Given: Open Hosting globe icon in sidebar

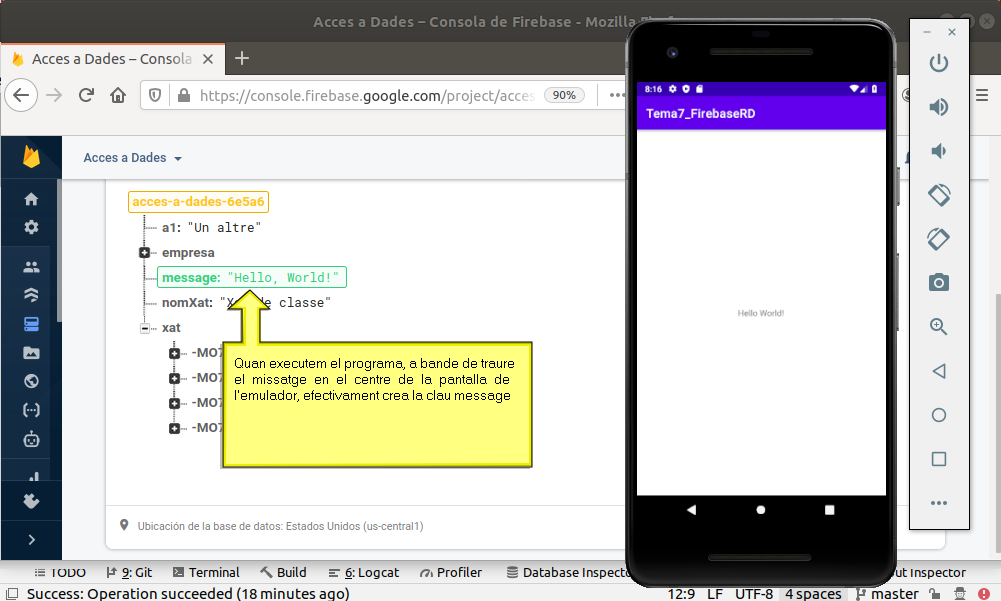Looking at the screenshot, I should [x=31, y=381].
